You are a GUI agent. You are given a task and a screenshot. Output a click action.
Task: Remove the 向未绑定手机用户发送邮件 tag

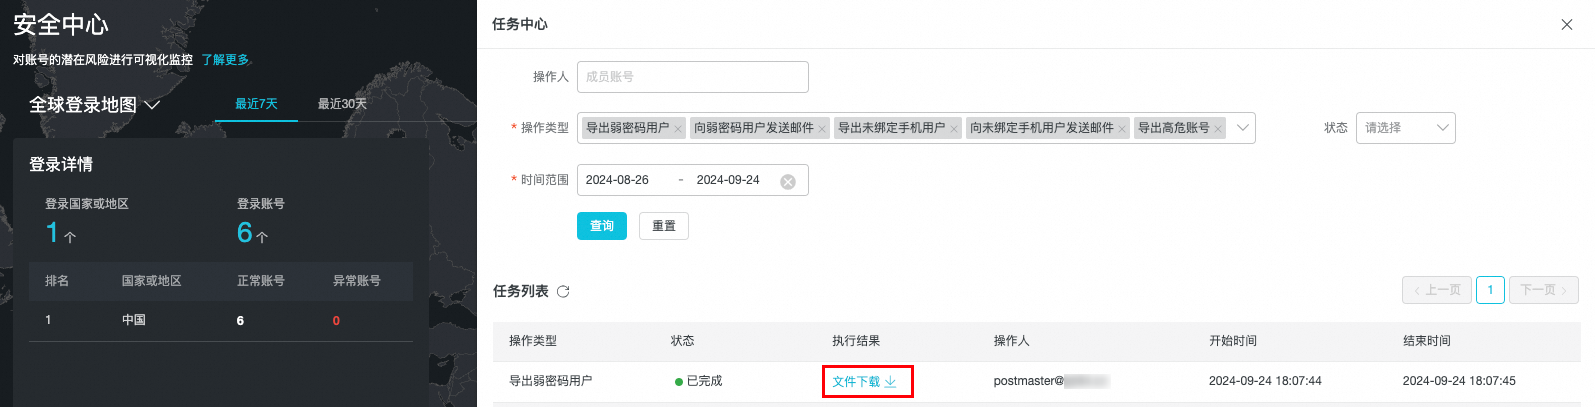1122,129
